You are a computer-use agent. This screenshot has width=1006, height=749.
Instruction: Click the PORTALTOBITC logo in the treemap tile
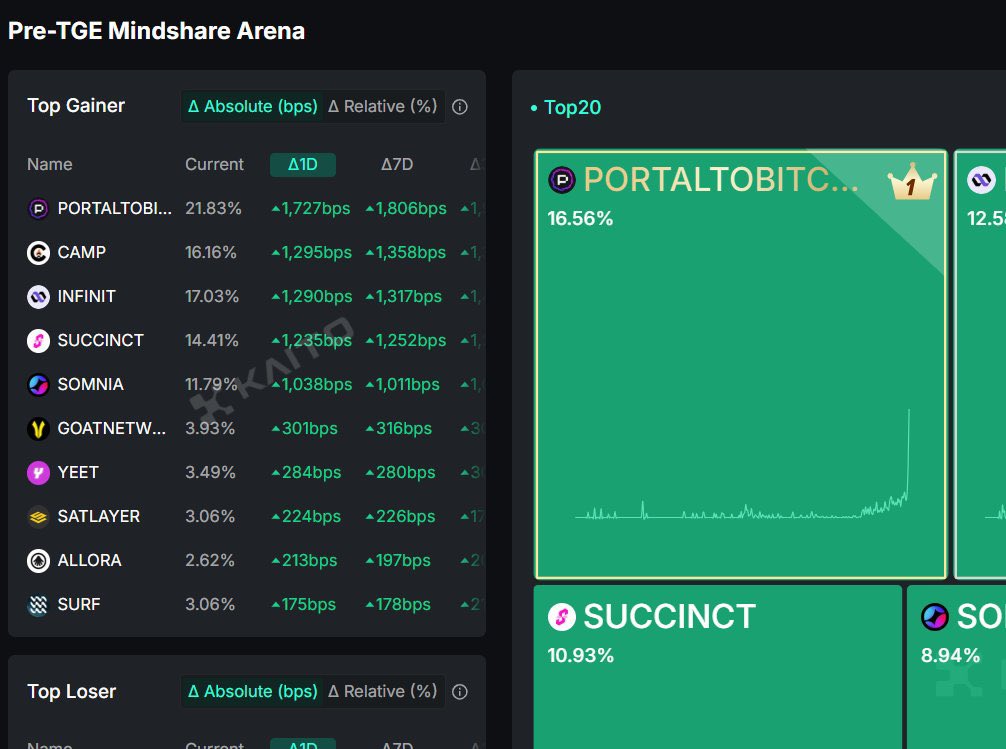coord(562,180)
